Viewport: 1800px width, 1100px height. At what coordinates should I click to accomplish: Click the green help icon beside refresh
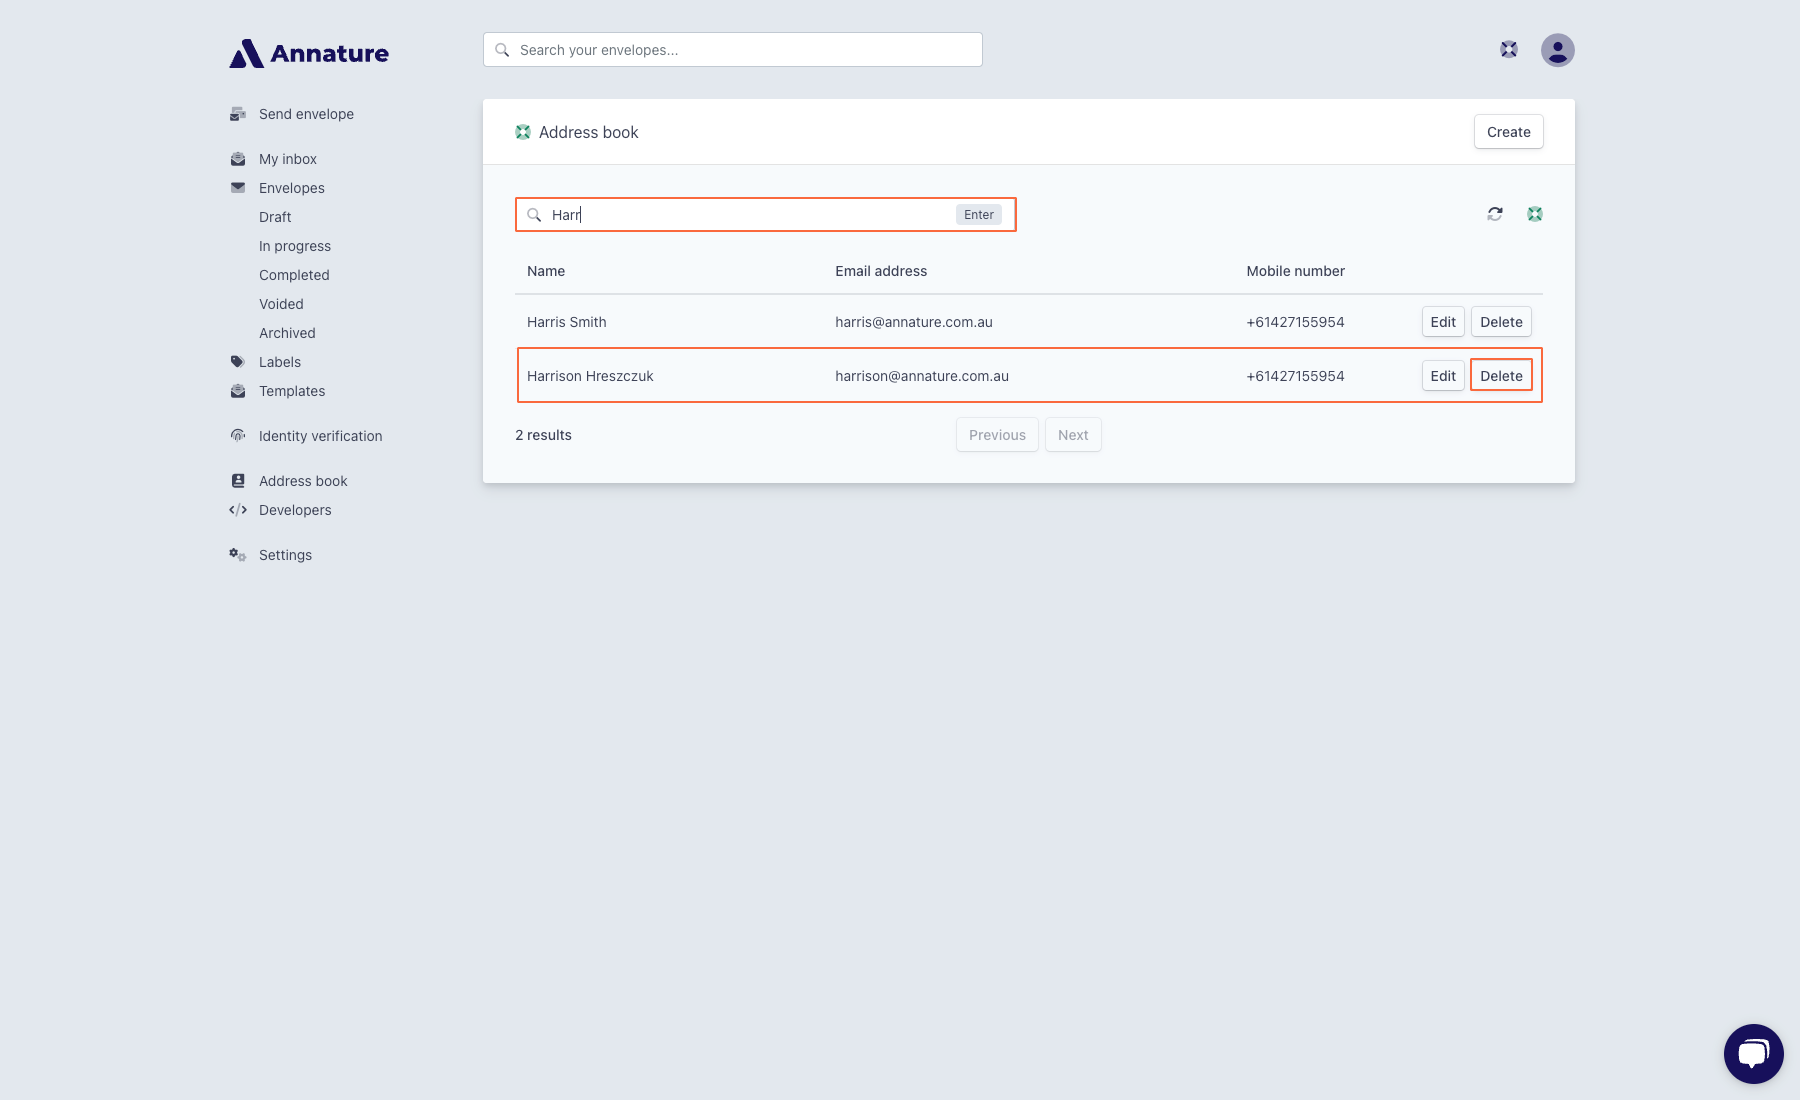point(1535,214)
